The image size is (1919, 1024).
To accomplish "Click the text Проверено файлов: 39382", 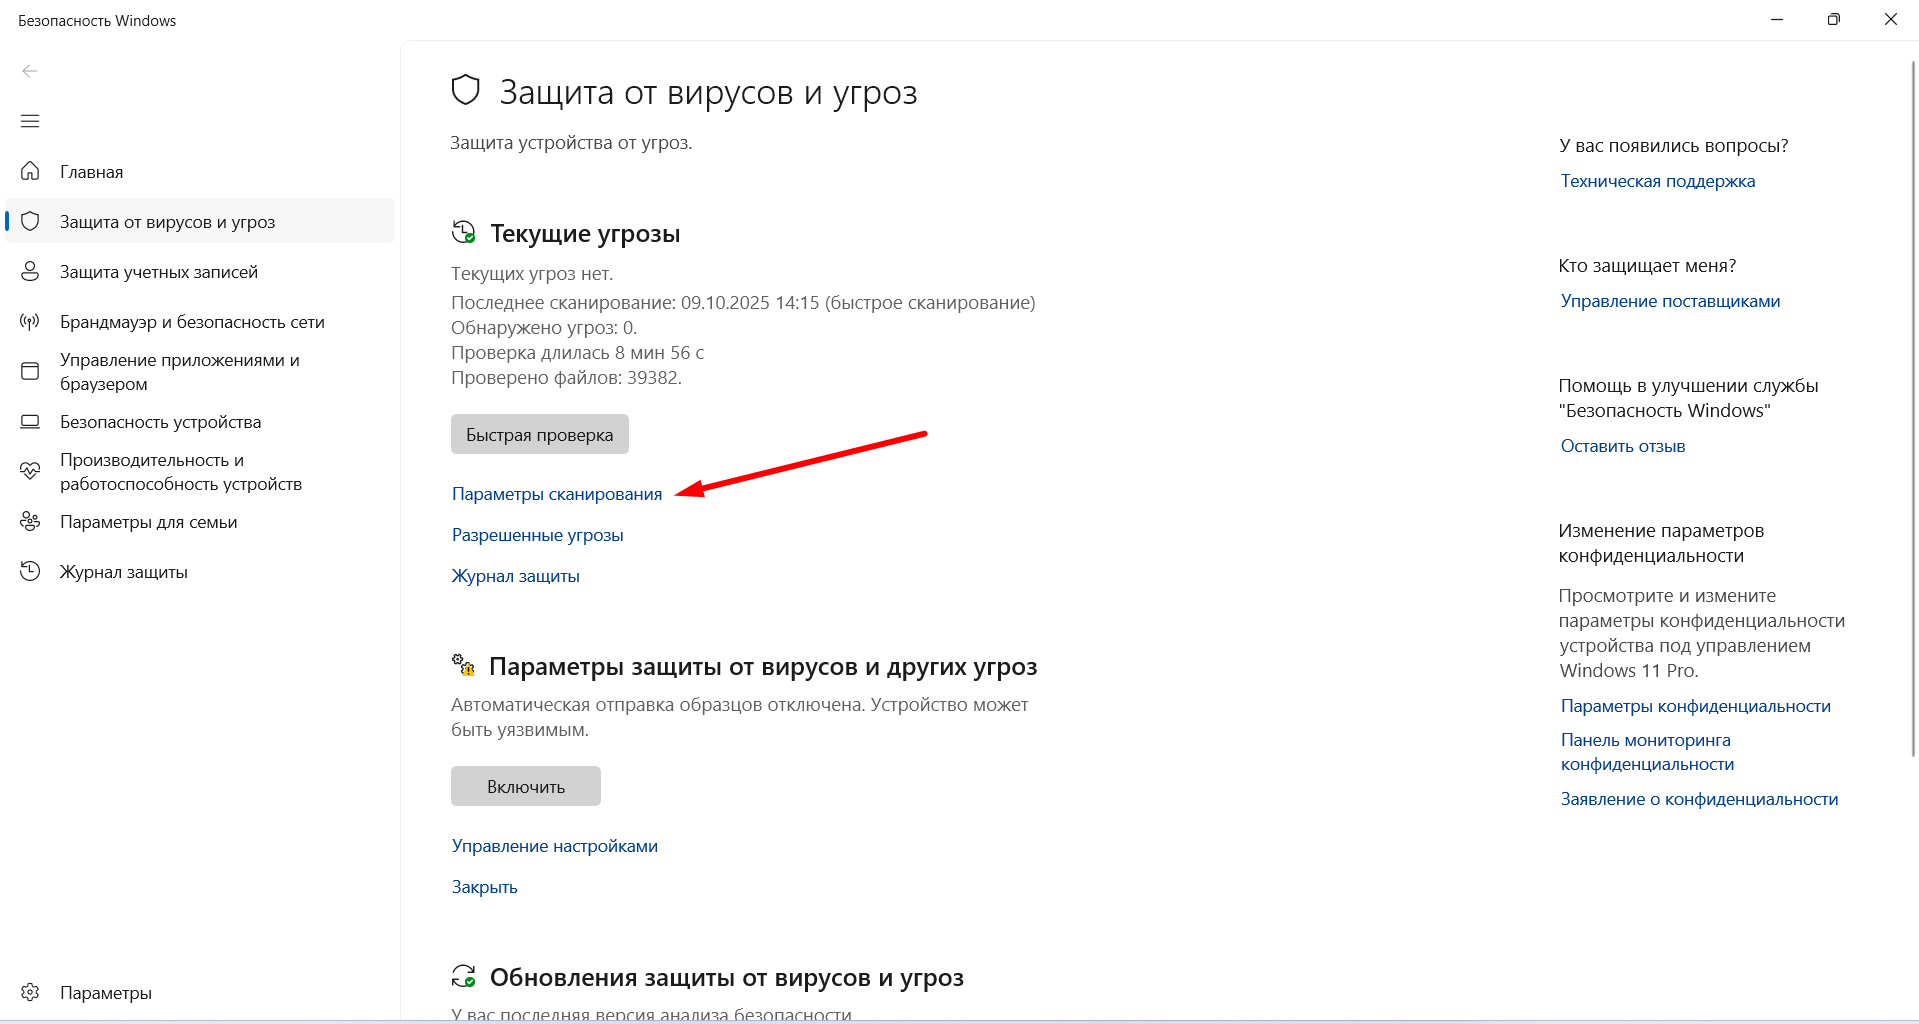I will [566, 377].
